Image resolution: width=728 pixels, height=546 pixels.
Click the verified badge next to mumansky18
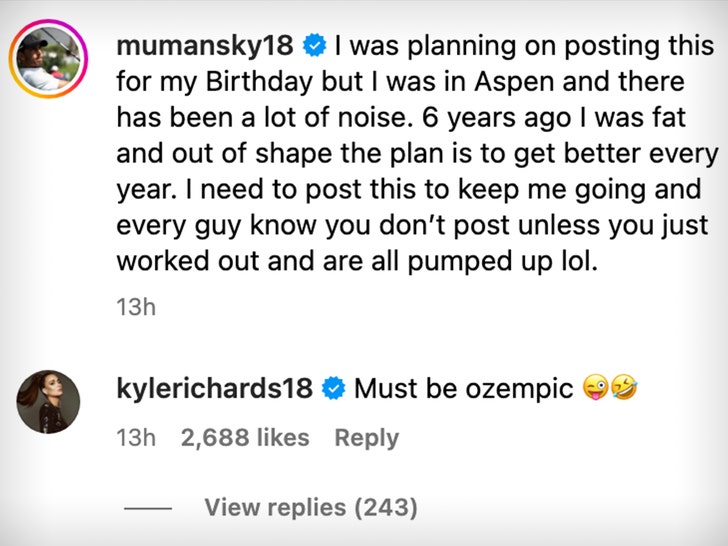click(x=313, y=46)
